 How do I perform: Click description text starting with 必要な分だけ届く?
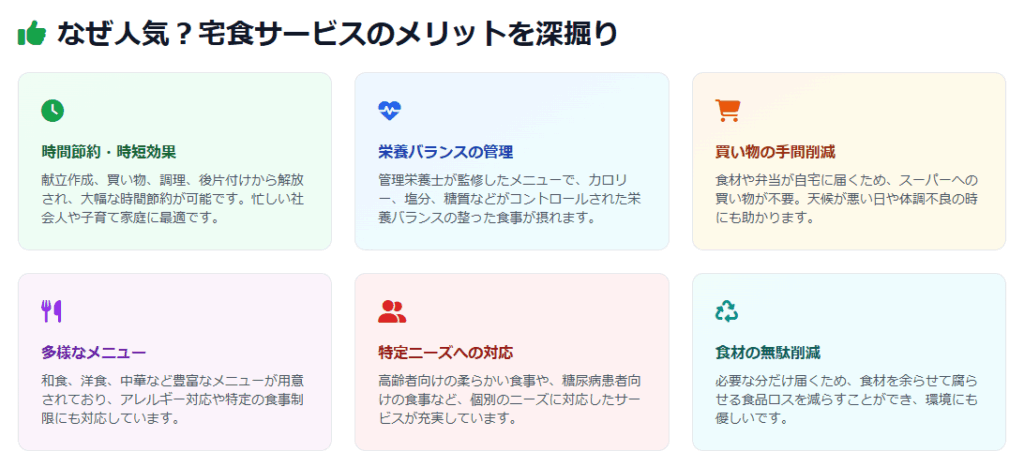click(x=847, y=399)
